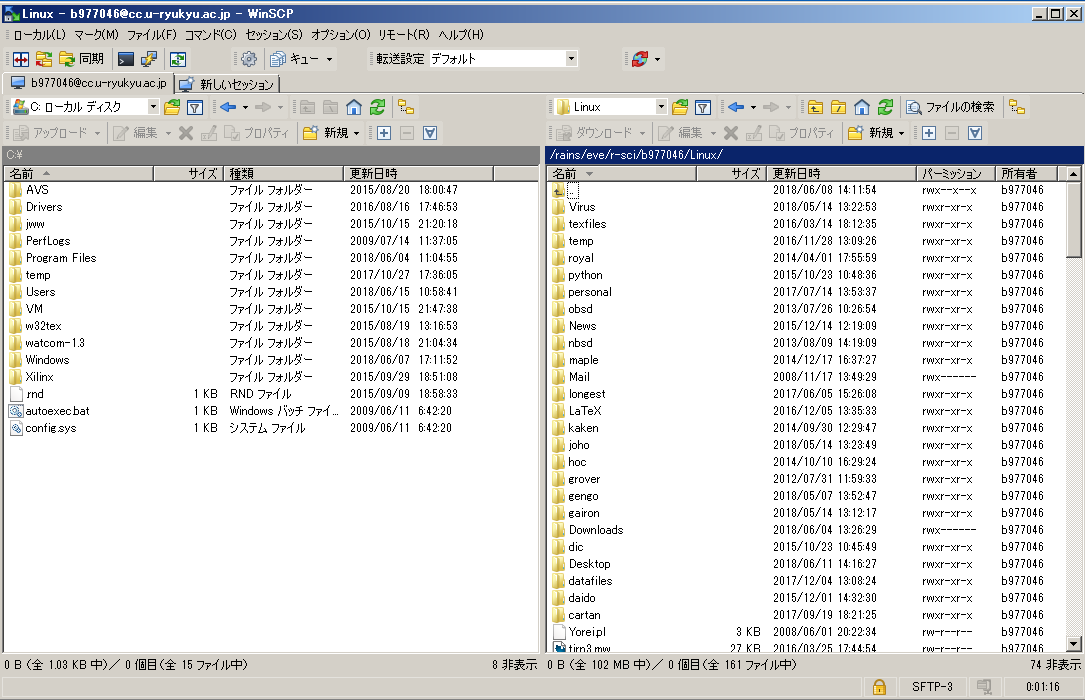Click remote list scrollbar down arrow
The height and width of the screenshot is (700, 1085).
pyautogui.click(x=1073, y=644)
